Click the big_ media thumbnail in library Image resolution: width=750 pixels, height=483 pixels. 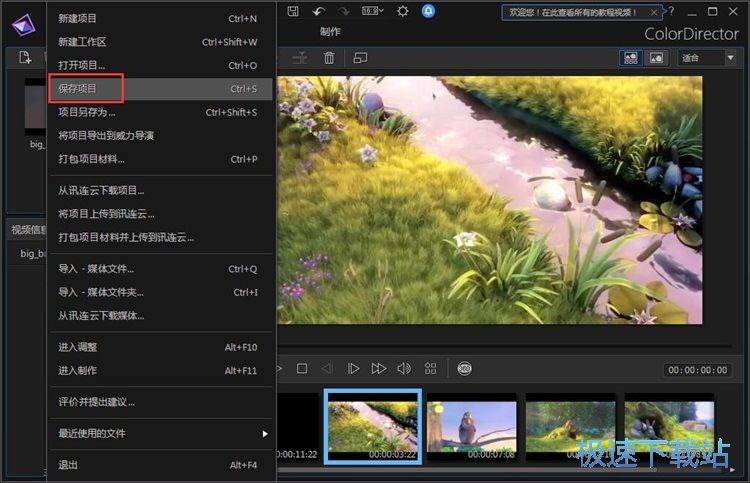(x=35, y=107)
